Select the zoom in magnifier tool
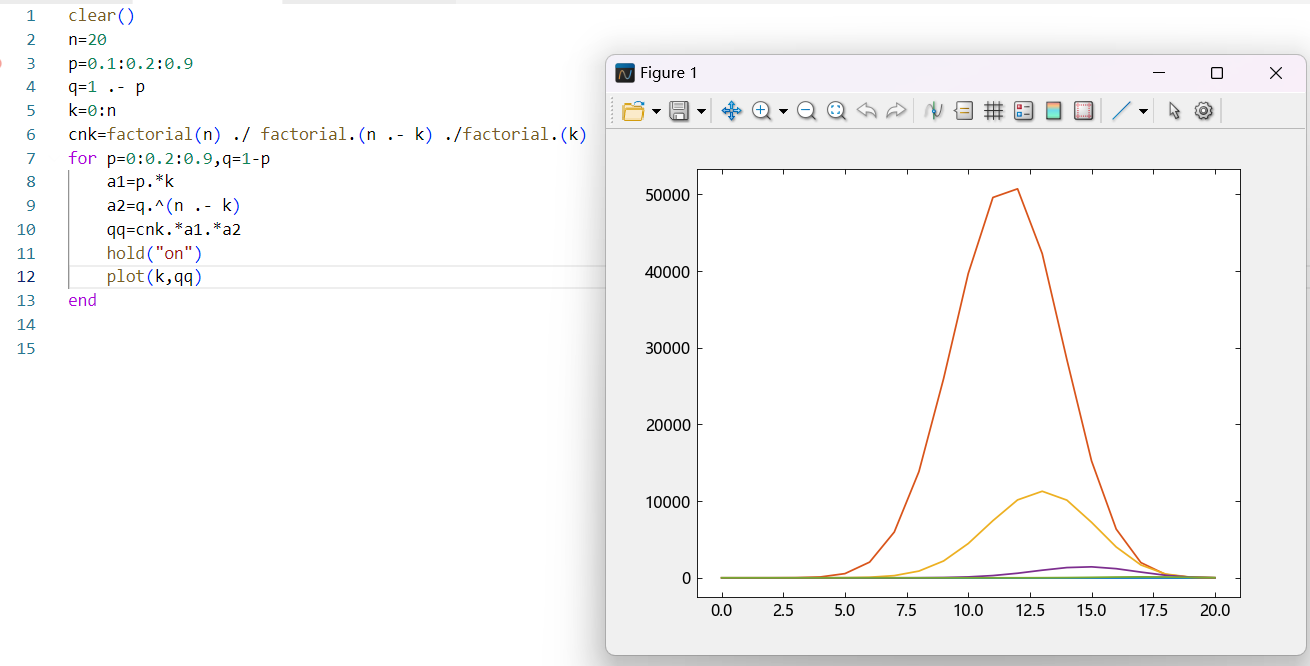This screenshot has height=666, width=1310. pyautogui.click(x=761, y=111)
